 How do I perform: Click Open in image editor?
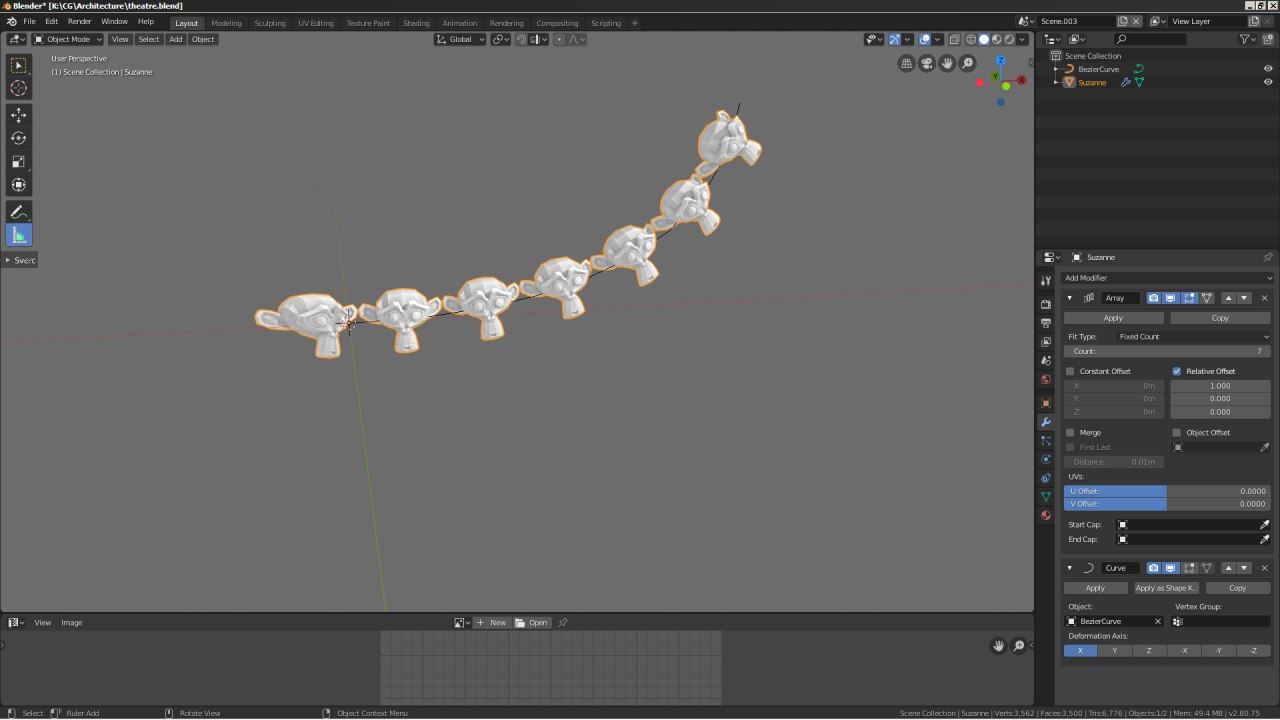(x=532, y=622)
